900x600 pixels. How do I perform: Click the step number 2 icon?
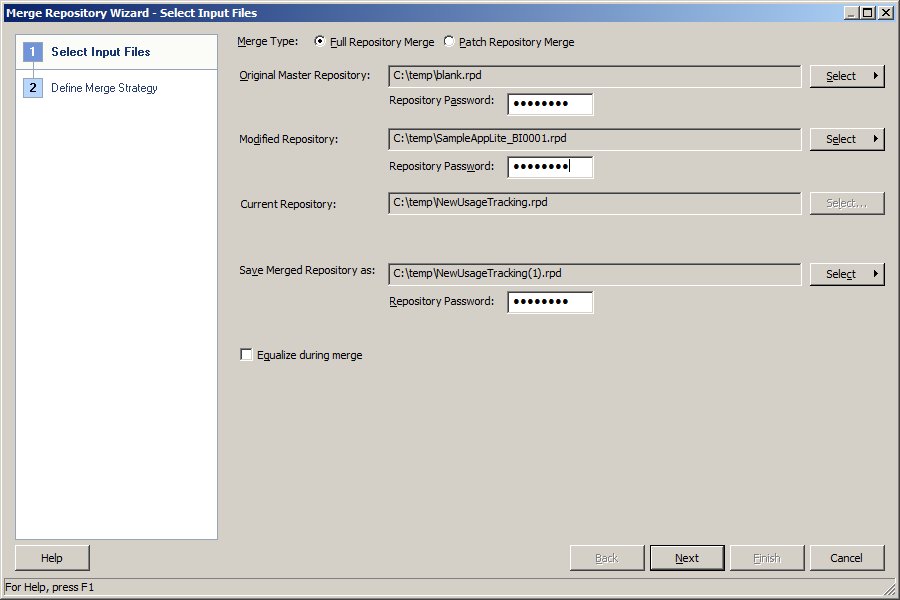(33, 88)
